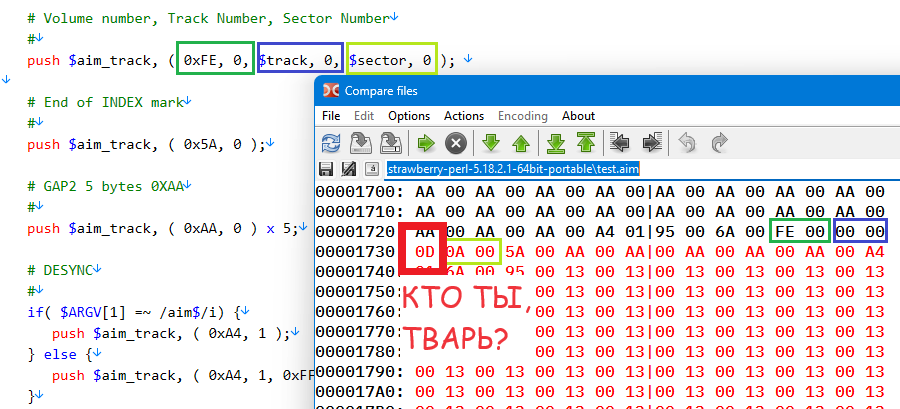Open the About menu

[578, 116]
